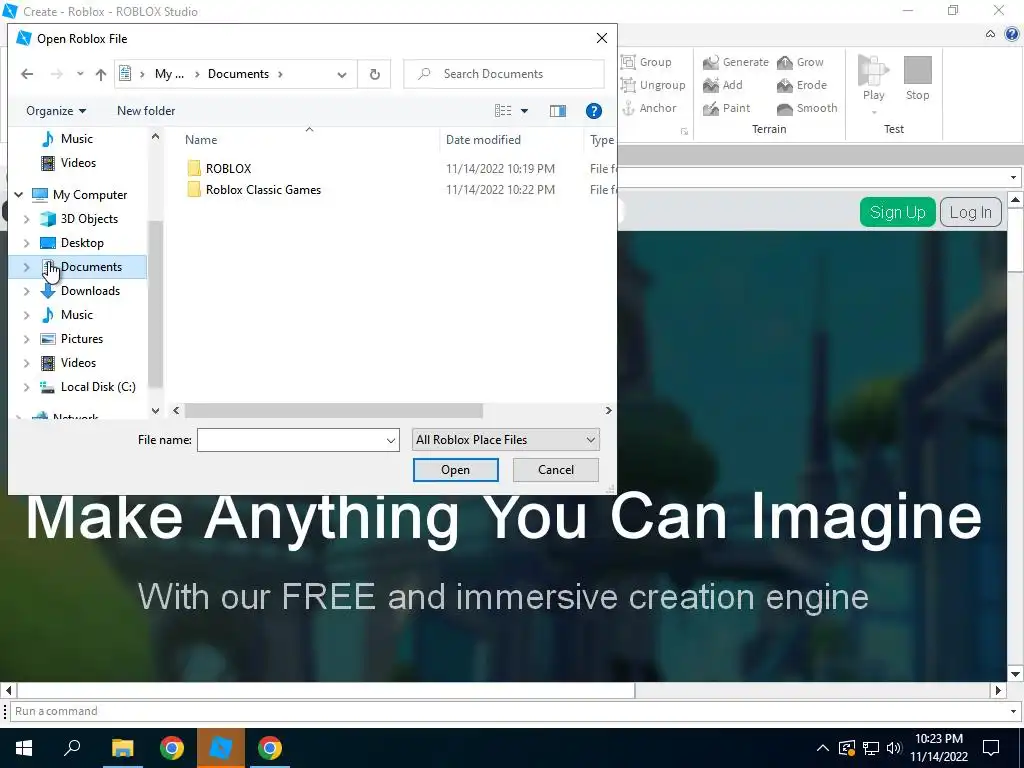The height and width of the screenshot is (768, 1024).
Task: Go up one folder level
Action: point(101,74)
